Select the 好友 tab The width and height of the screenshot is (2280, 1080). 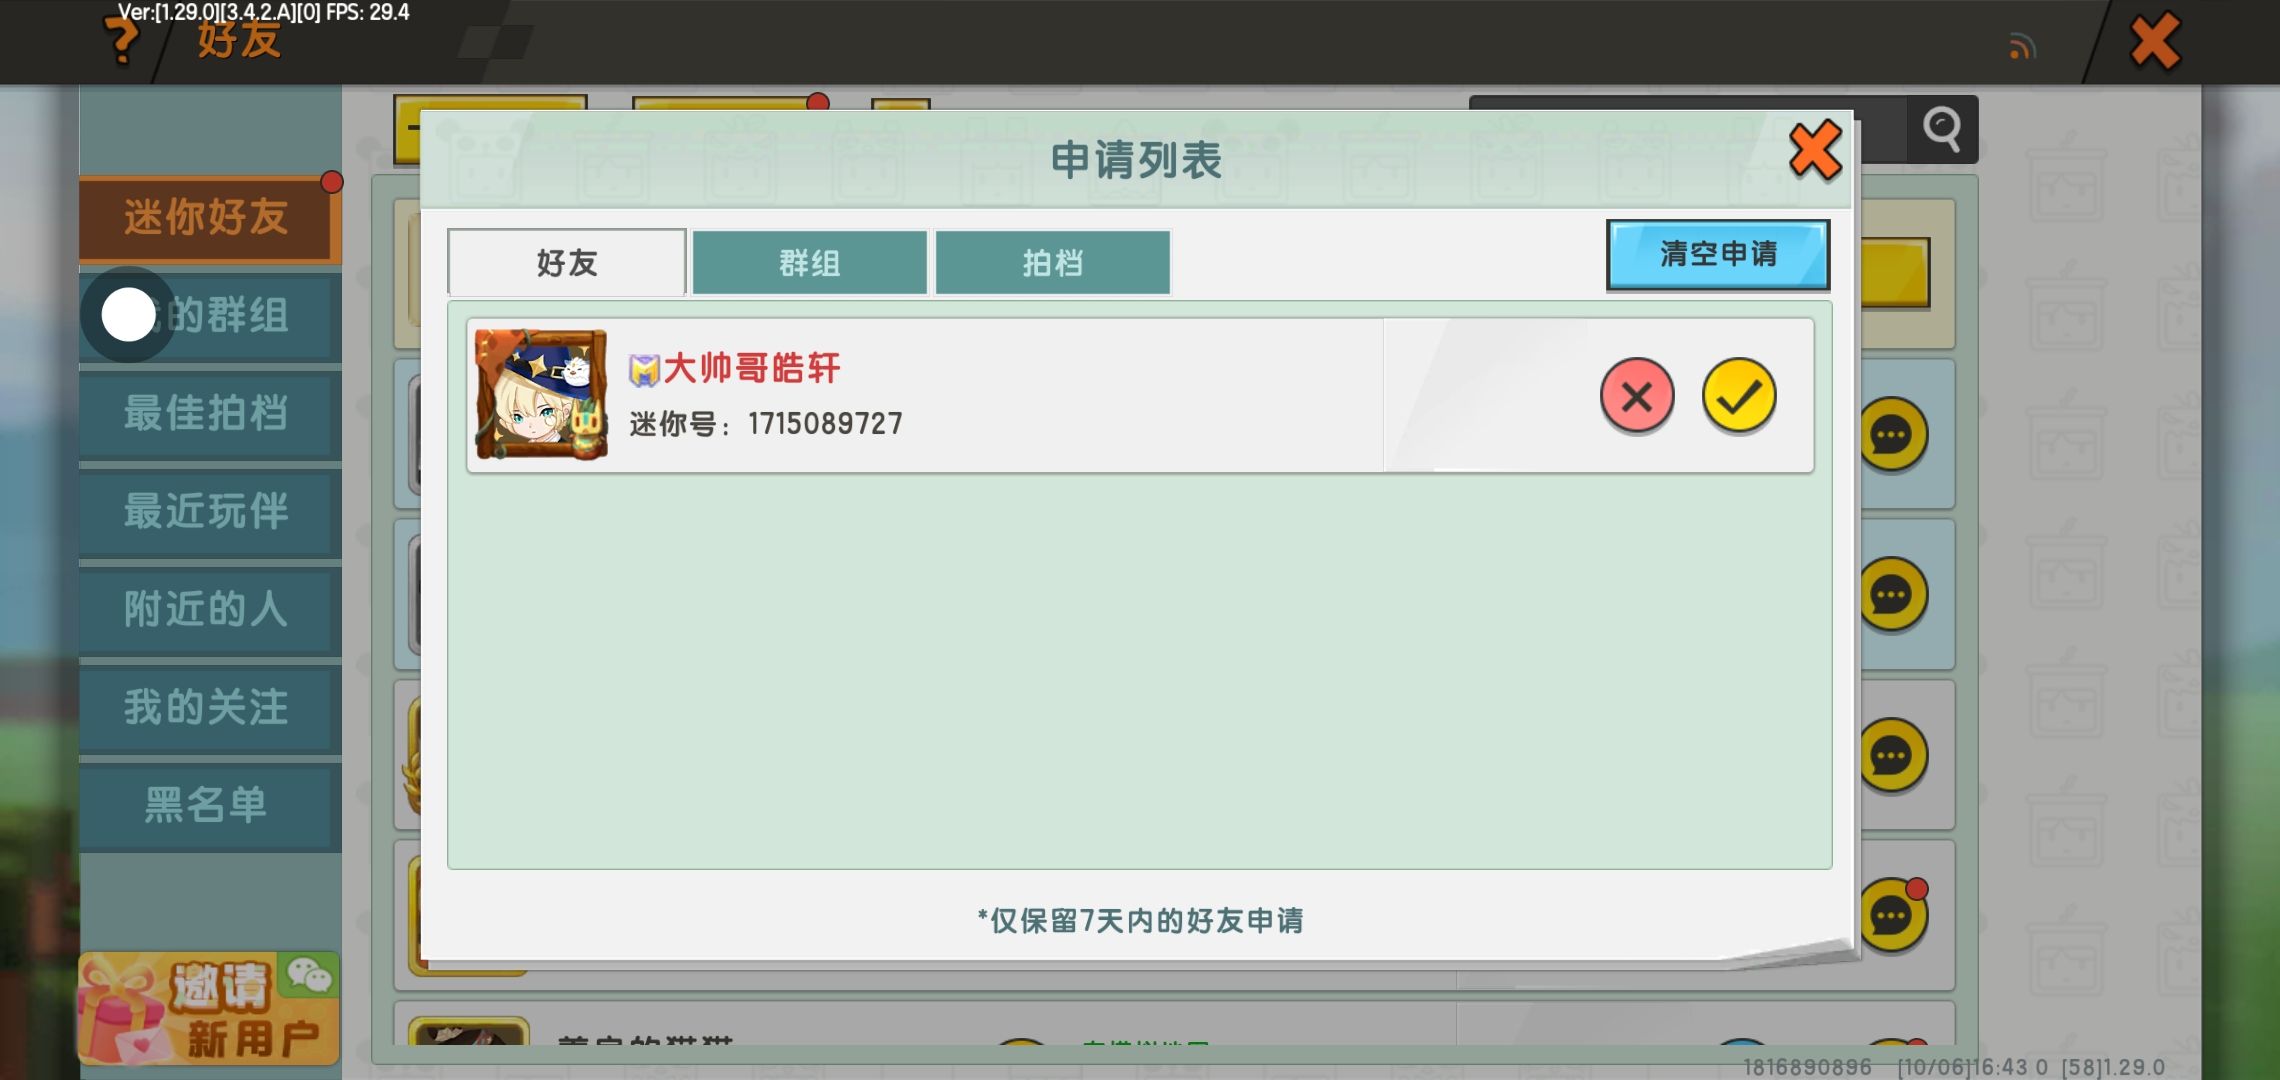pos(566,263)
